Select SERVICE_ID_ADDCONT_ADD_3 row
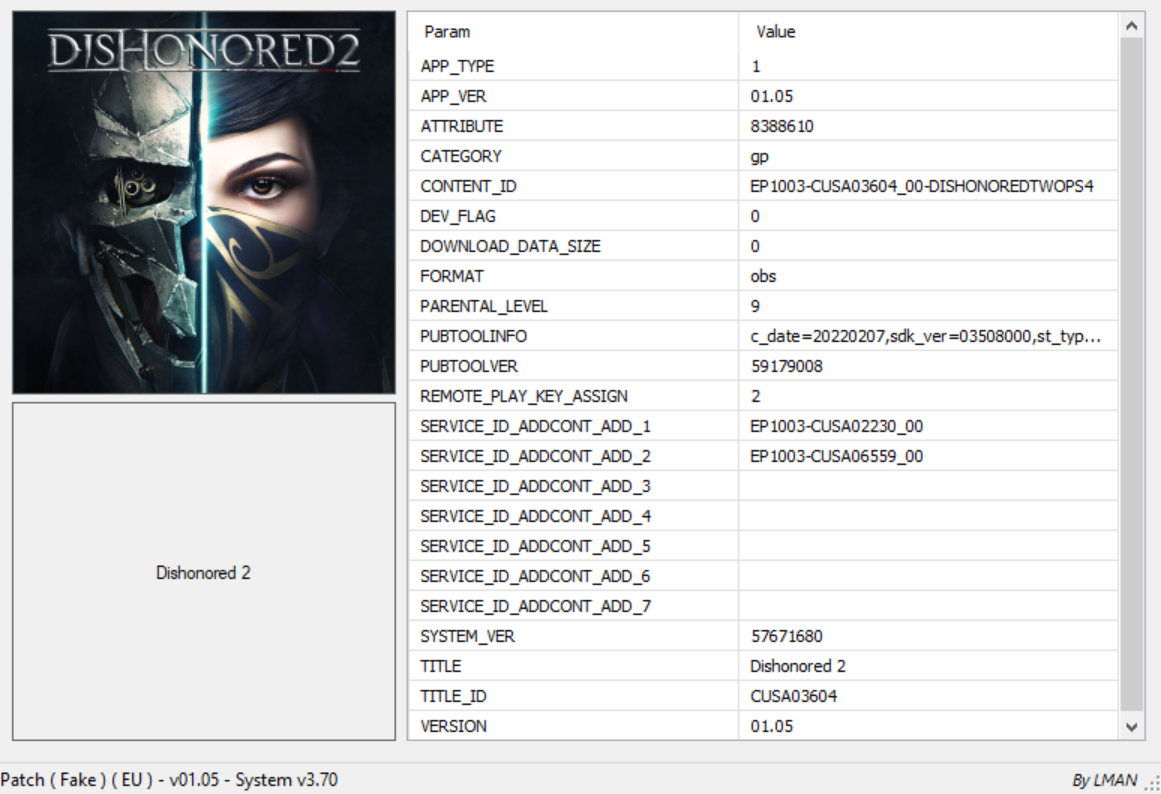The image size is (1161, 794). click(x=763, y=487)
